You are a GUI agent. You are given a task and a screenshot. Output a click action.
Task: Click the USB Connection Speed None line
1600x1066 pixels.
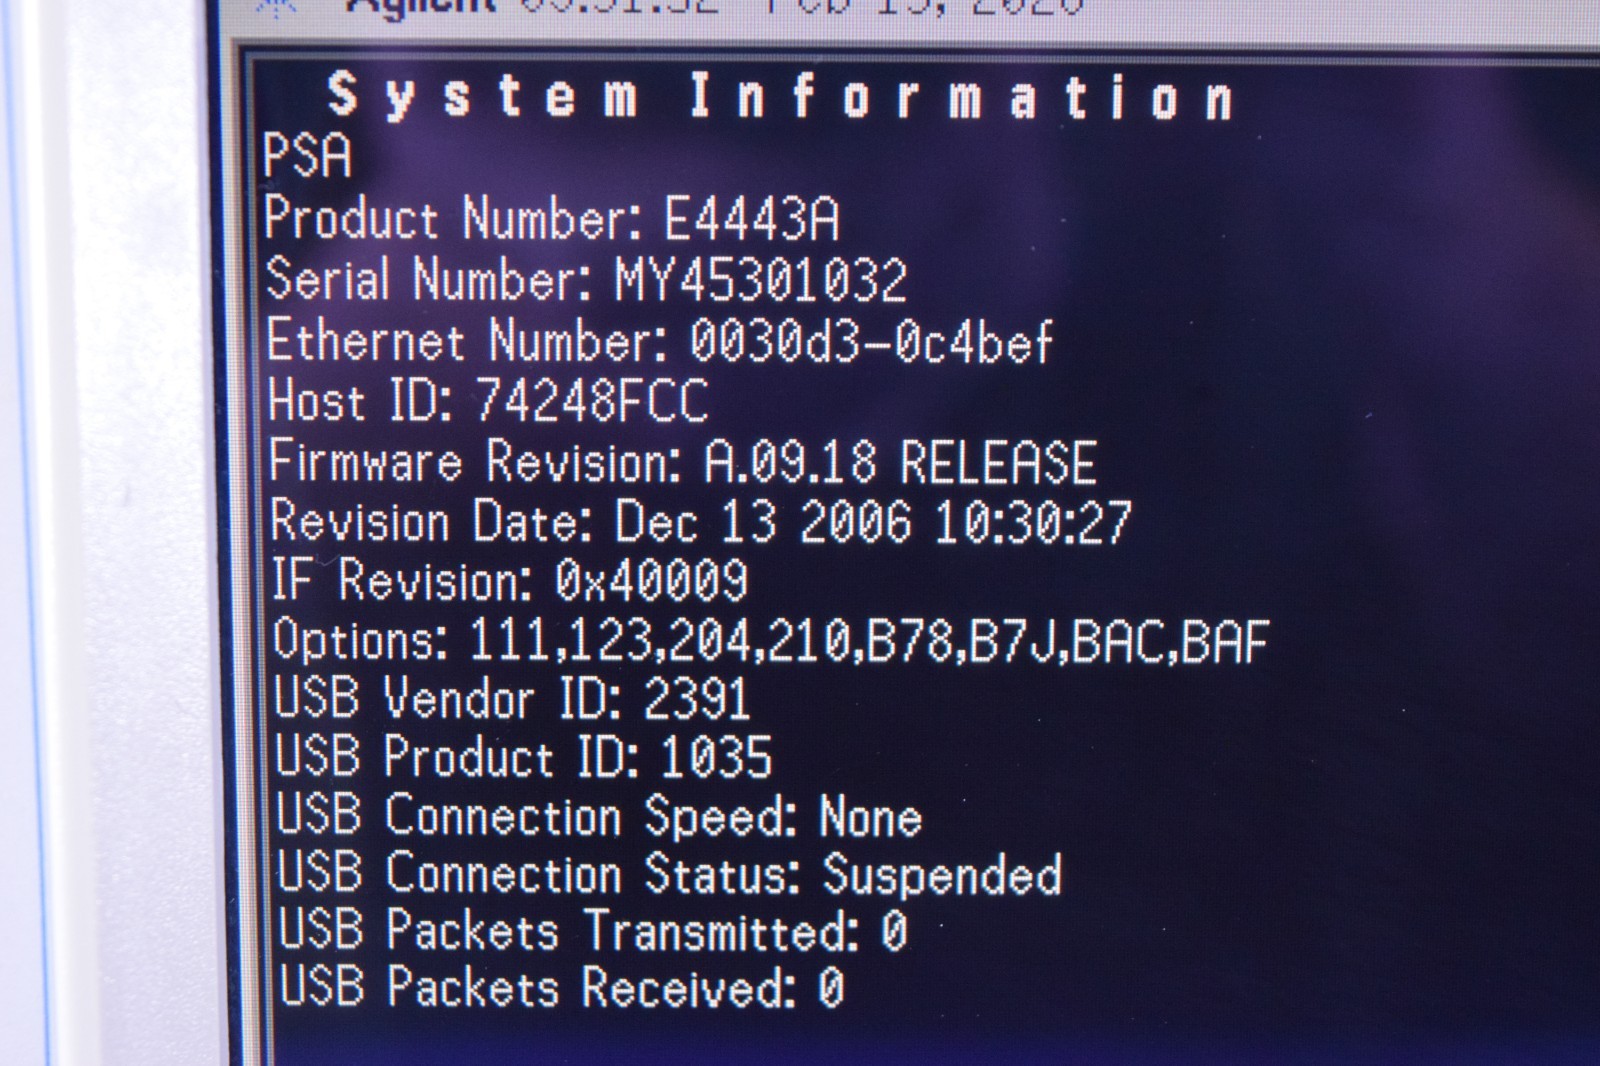tap(598, 815)
